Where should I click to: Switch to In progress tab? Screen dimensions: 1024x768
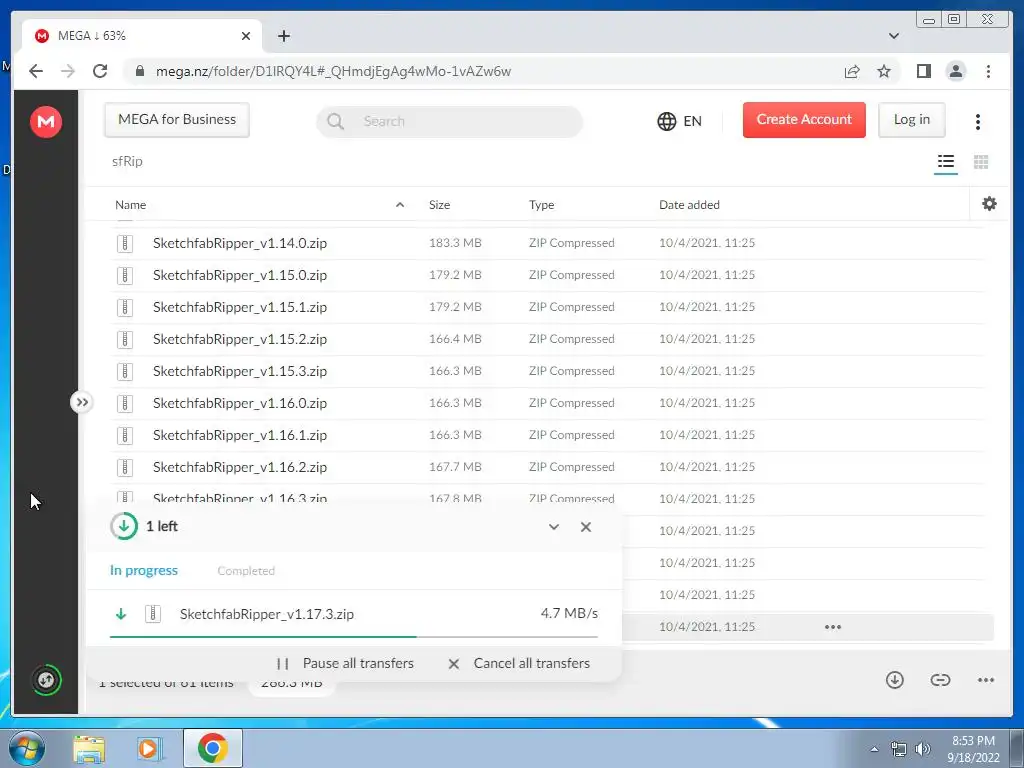[x=144, y=570]
